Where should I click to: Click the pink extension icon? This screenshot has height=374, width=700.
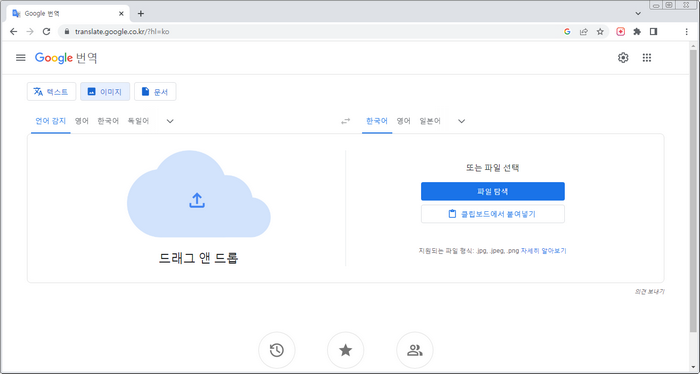[621, 31]
